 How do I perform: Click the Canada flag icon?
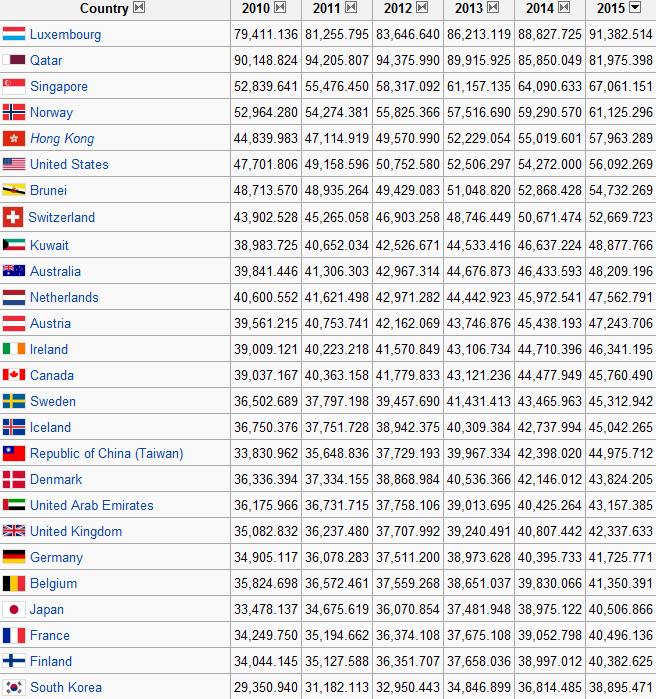[x=14, y=375]
